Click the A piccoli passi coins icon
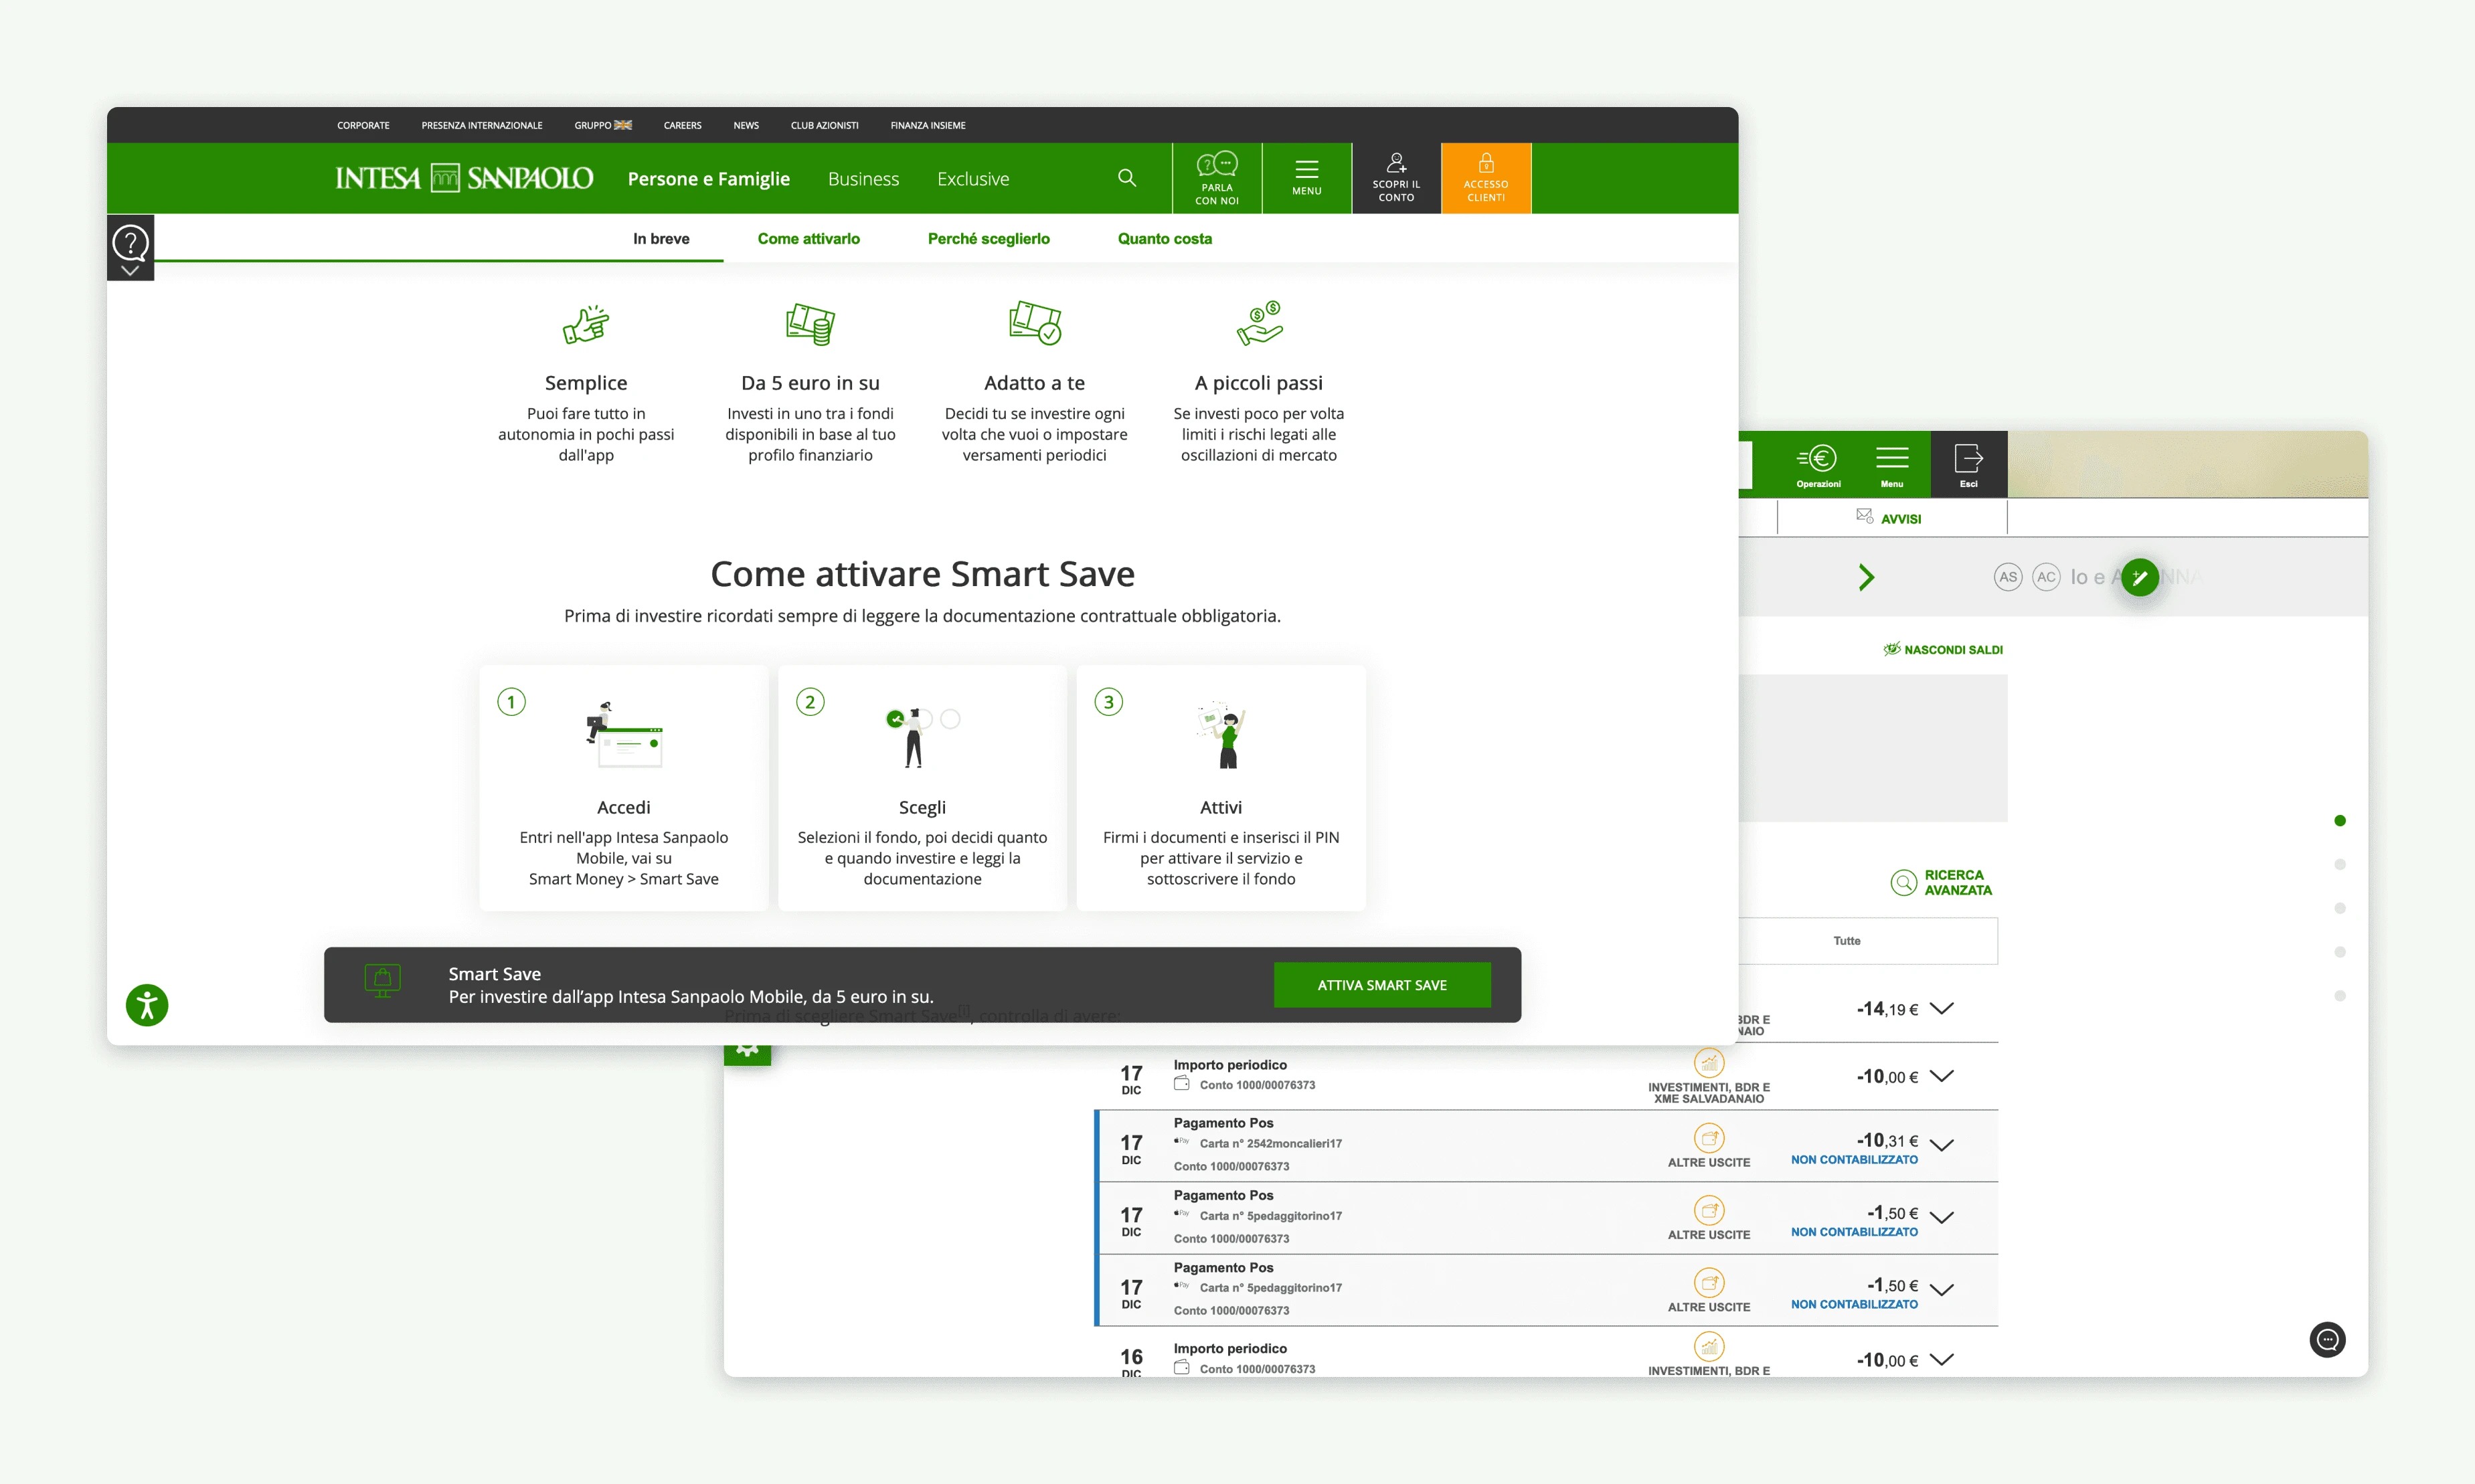Image resolution: width=2475 pixels, height=1484 pixels. click(x=1259, y=323)
